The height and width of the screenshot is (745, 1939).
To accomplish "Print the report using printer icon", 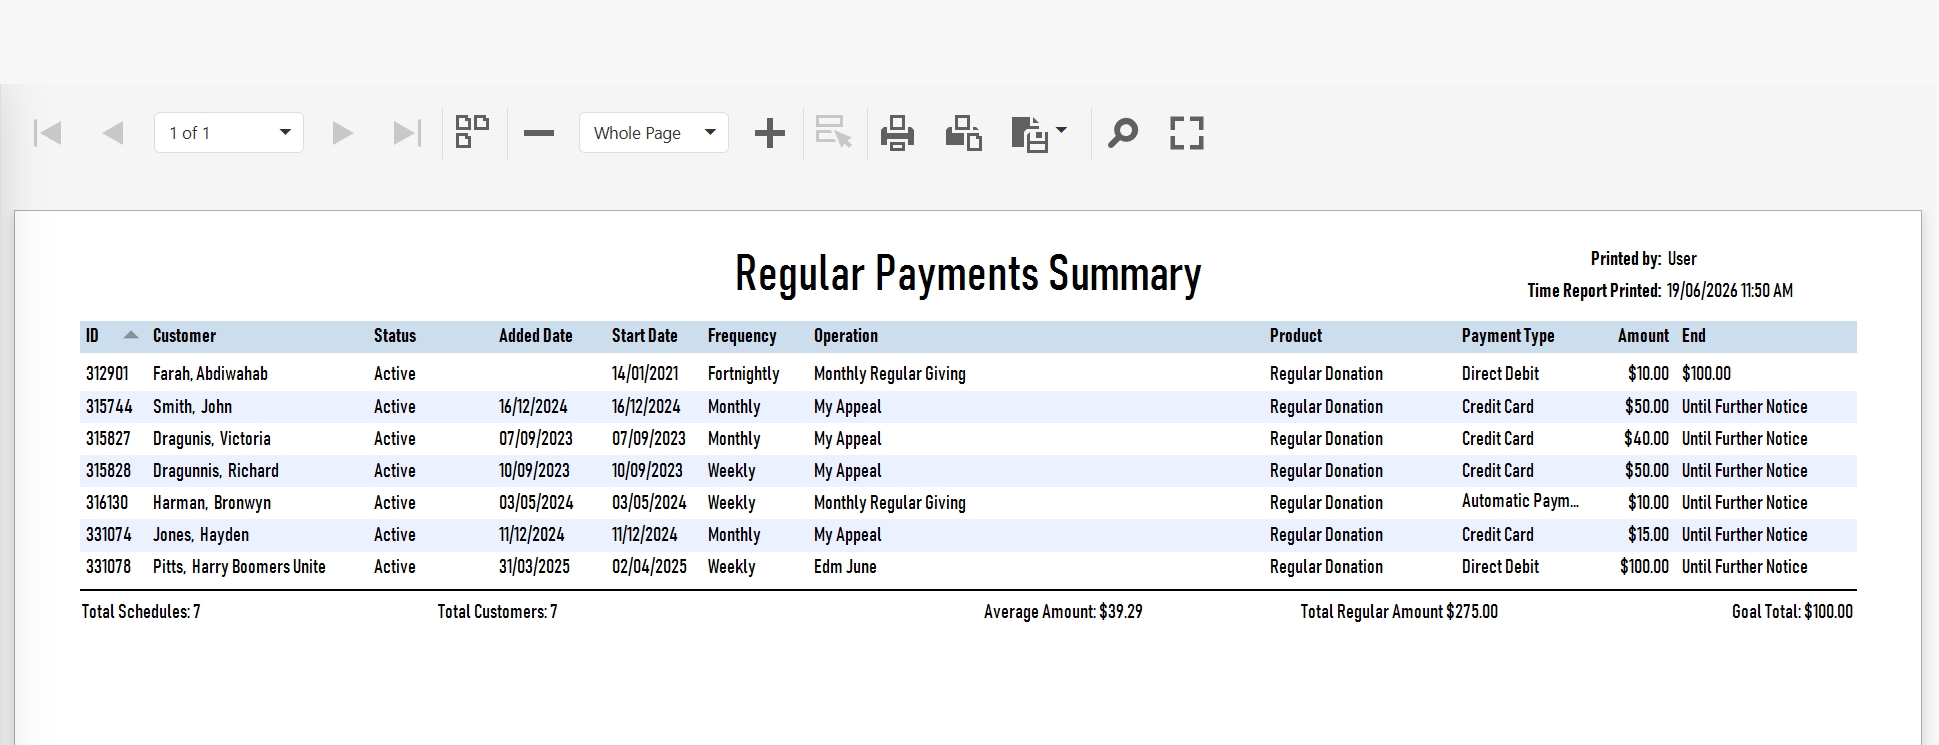I will (x=897, y=133).
